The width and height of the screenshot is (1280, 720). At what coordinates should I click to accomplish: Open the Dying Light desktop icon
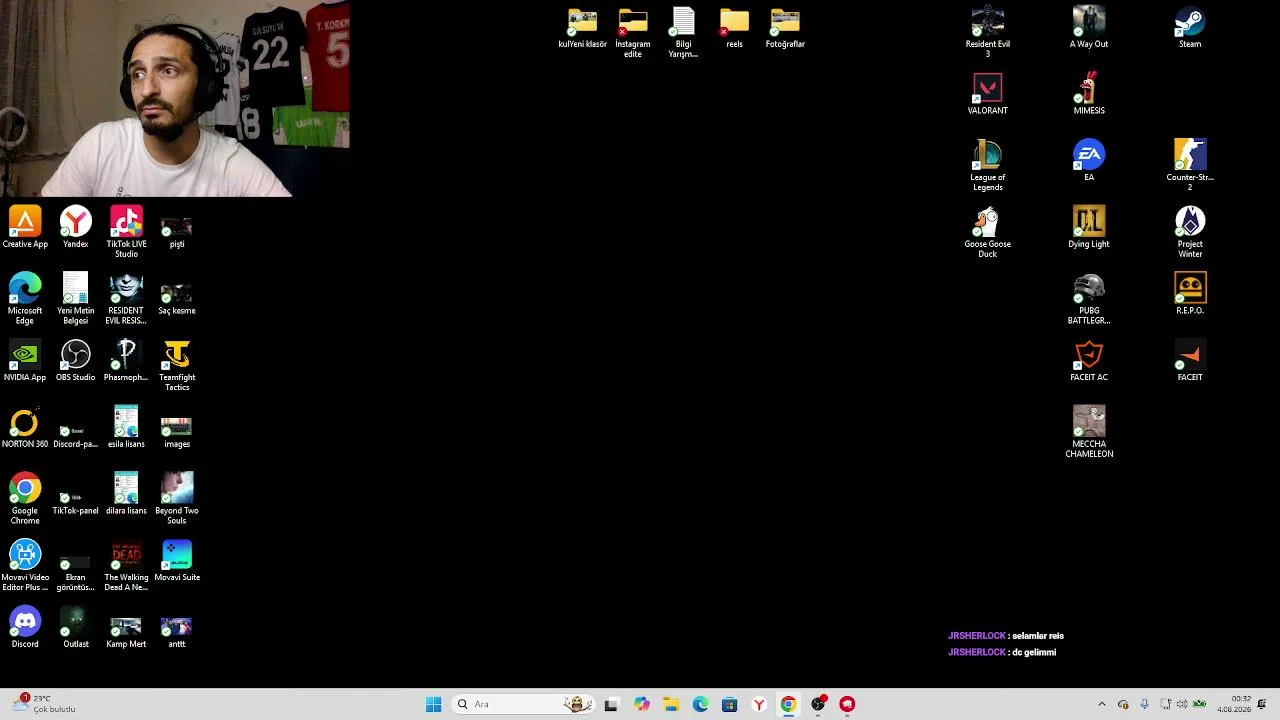click(1089, 227)
